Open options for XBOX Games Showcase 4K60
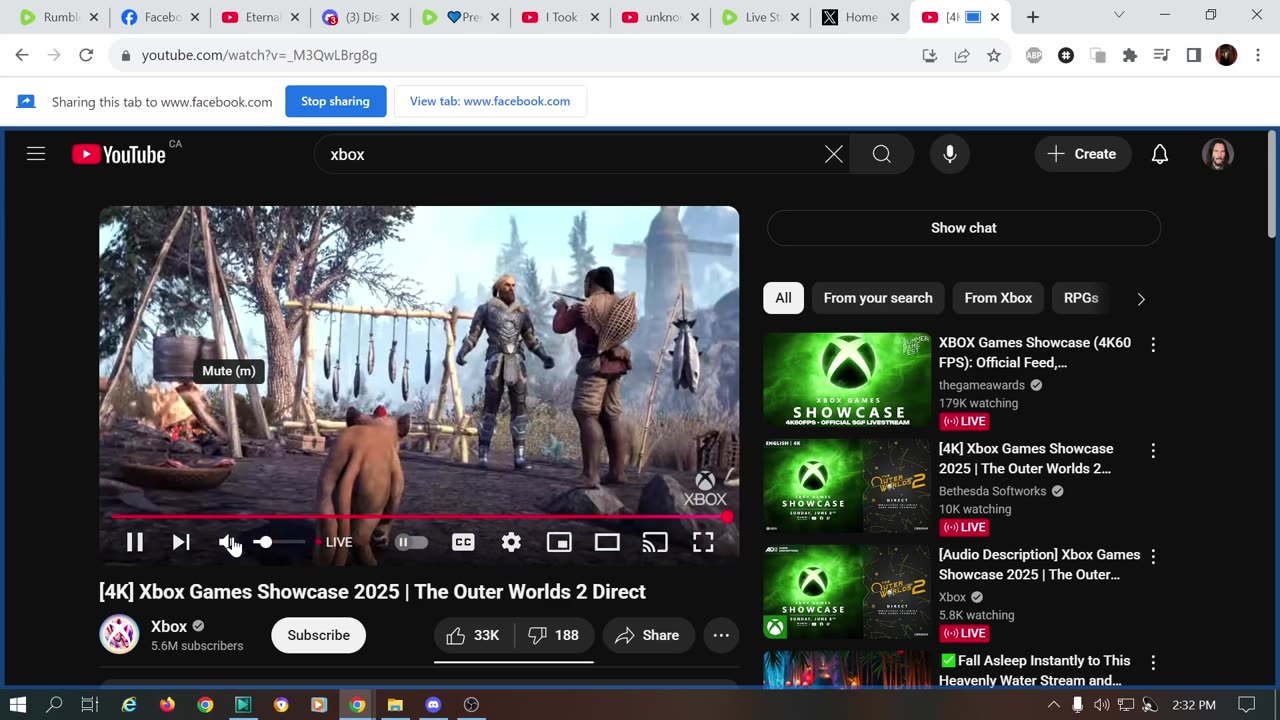 (x=1153, y=344)
